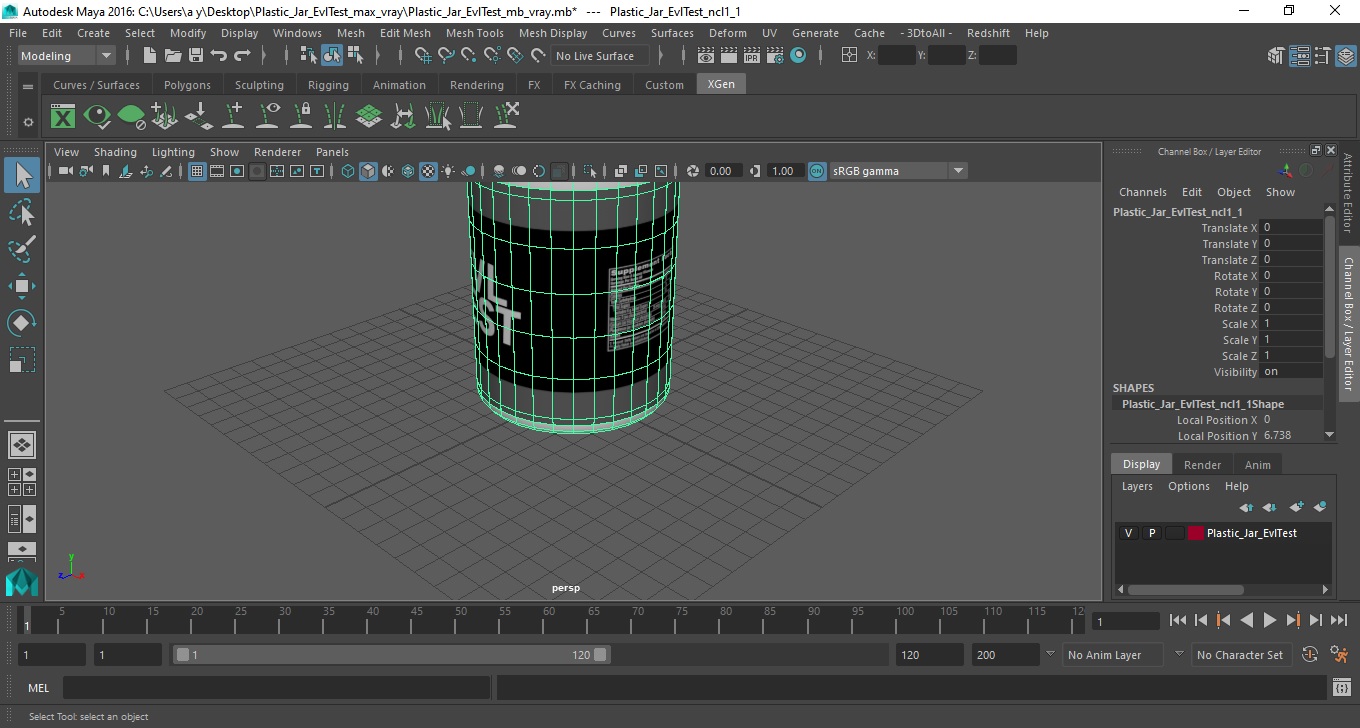This screenshot has height=728, width=1360.
Task: Open the viewport Shading menu
Action: (115, 152)
